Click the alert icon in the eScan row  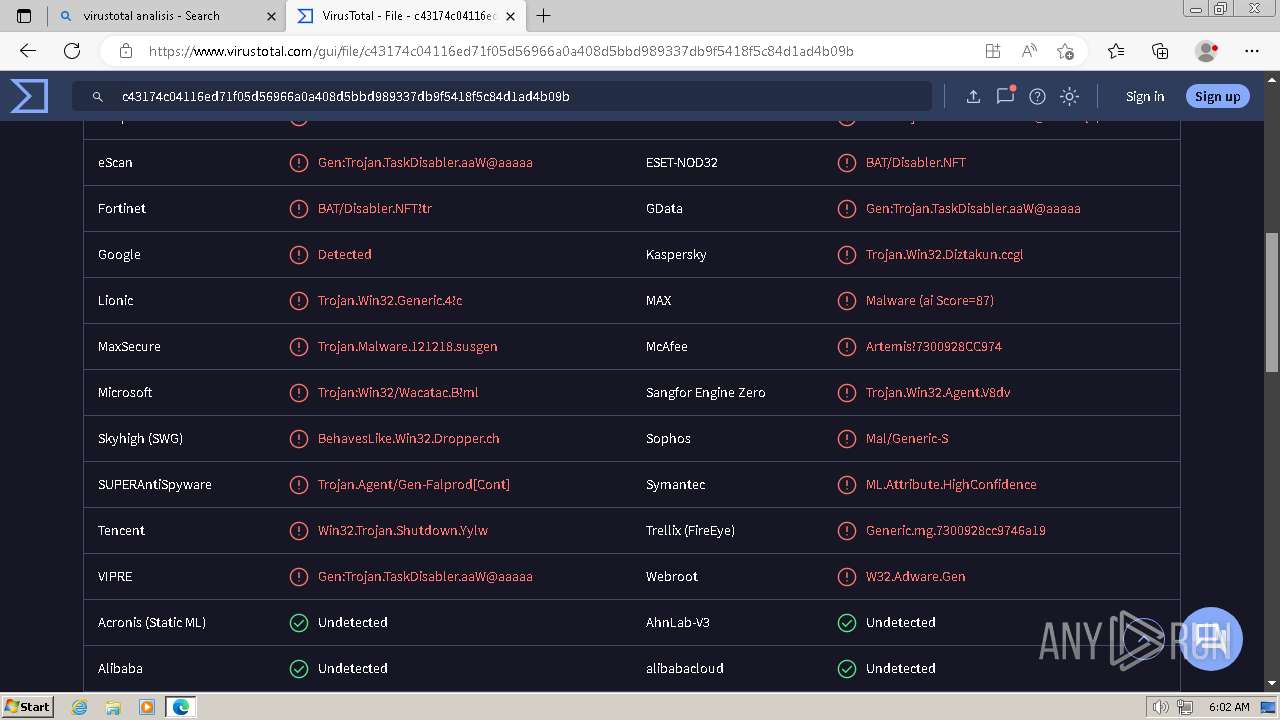pyautogui.click(x=299, y=162)
